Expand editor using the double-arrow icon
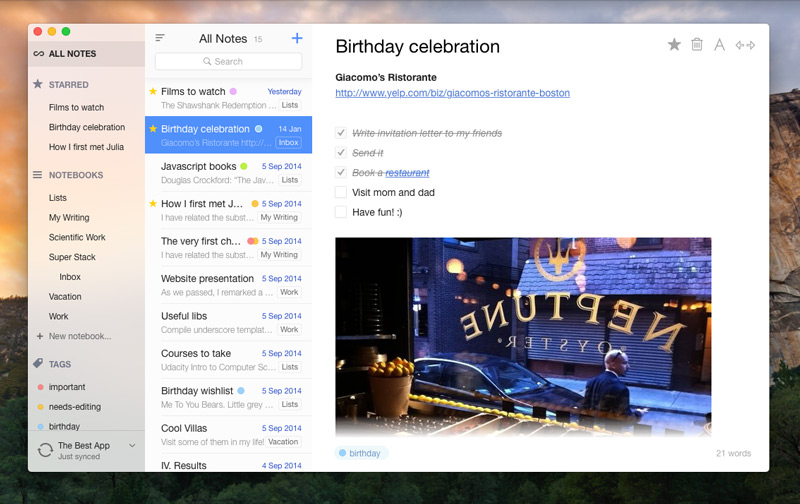 click(744, 45)
